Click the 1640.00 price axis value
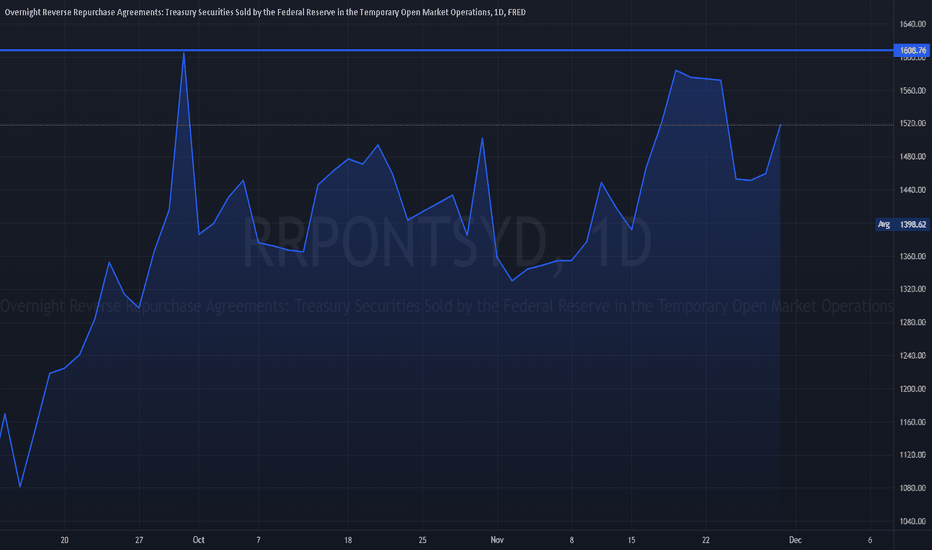The width and height of the screenshot is (932, 550). click(912, 24)
